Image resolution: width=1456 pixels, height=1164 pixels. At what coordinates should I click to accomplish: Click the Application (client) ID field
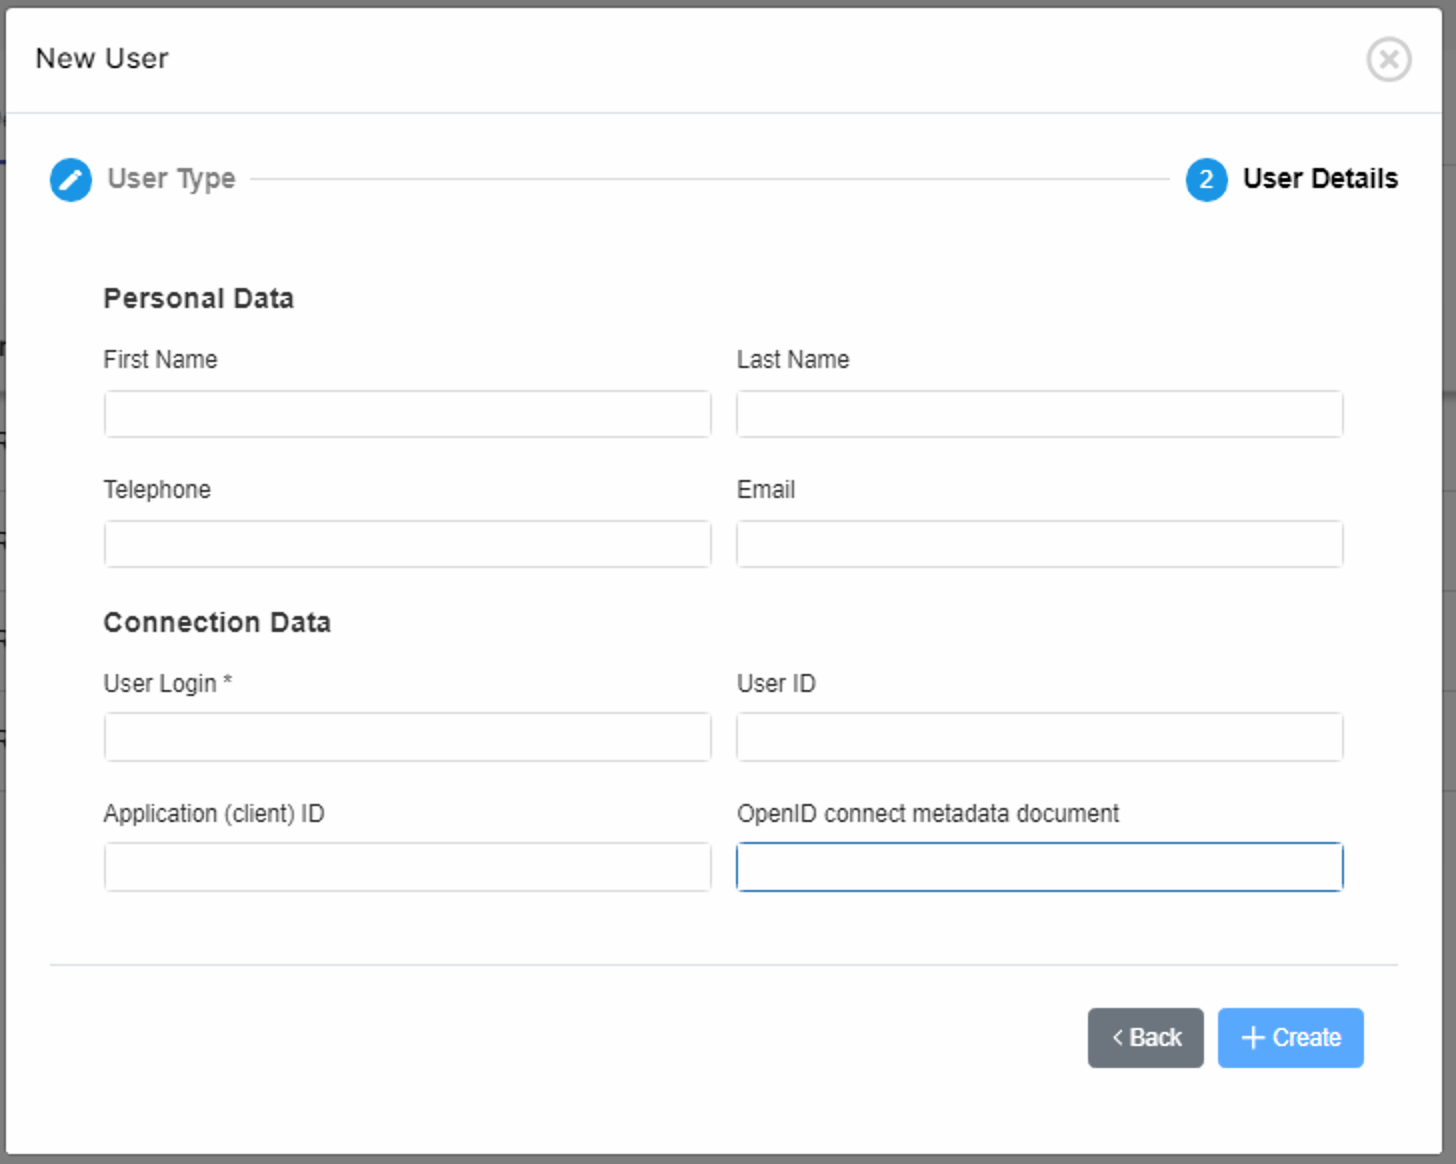click(407, 867)
